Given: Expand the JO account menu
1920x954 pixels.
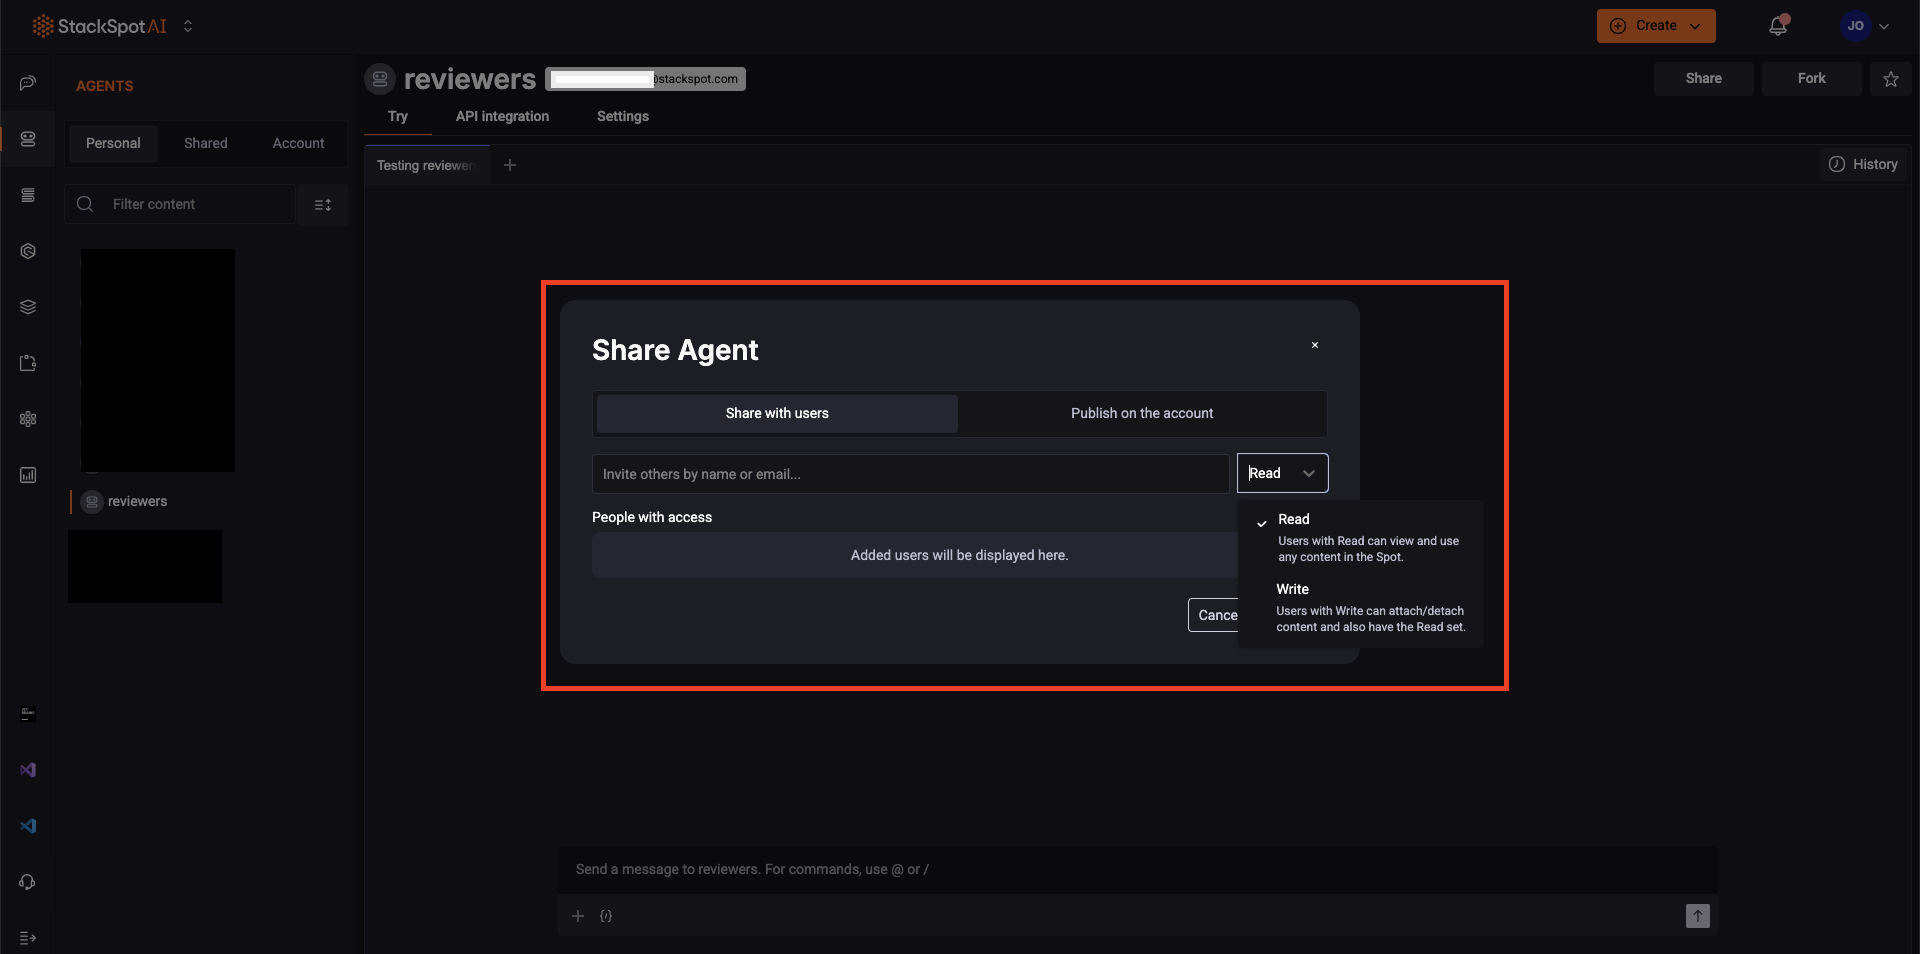Looking at the screenshot, I should pyautogui.click(x=1865, y=26).
